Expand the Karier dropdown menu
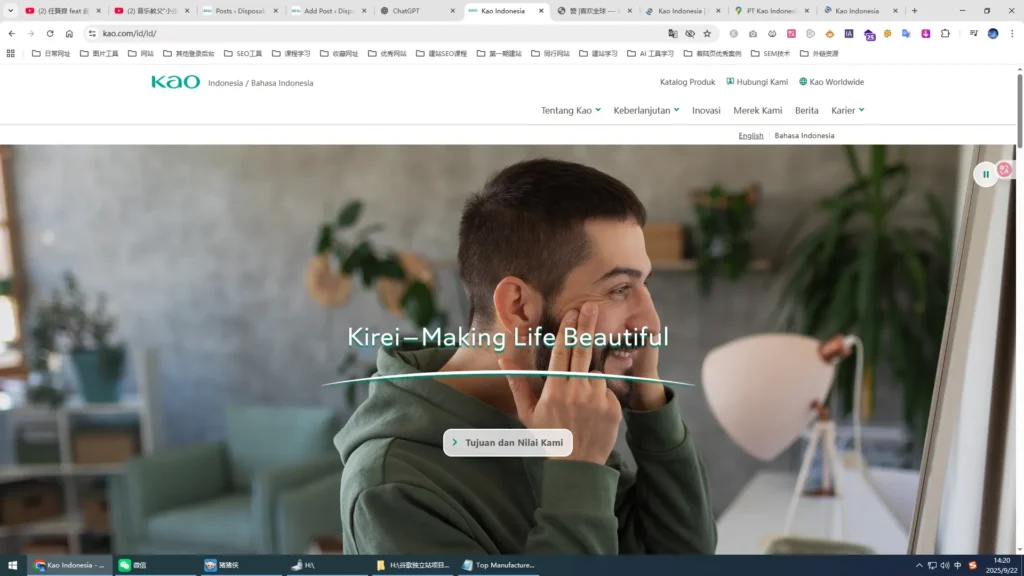The image size is (1024, 576). point(847,110)
